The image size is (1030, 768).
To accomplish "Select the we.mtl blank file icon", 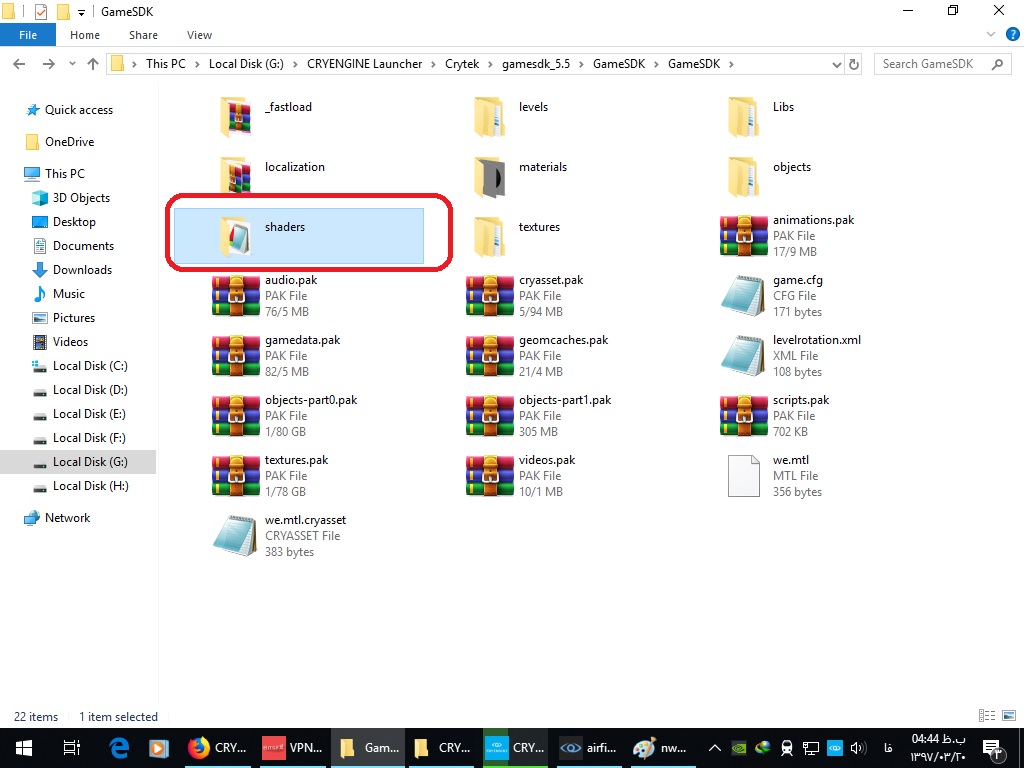I will [744, 476].
